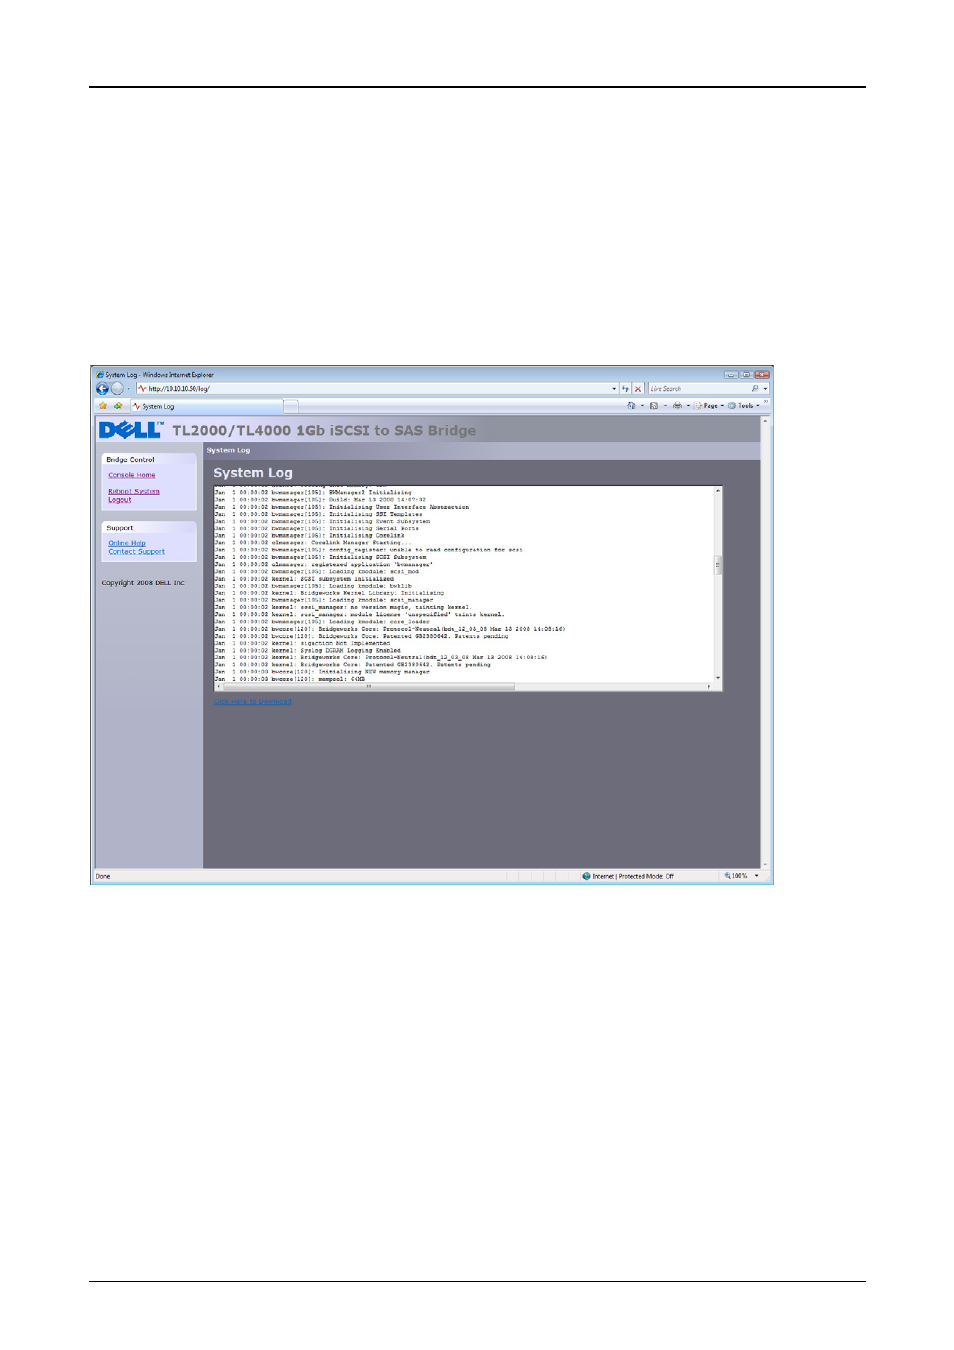The width and height of the screenshot is (954, 1350).
Task: Click the page scrollbar up arrow
Action: click(766, 421)
